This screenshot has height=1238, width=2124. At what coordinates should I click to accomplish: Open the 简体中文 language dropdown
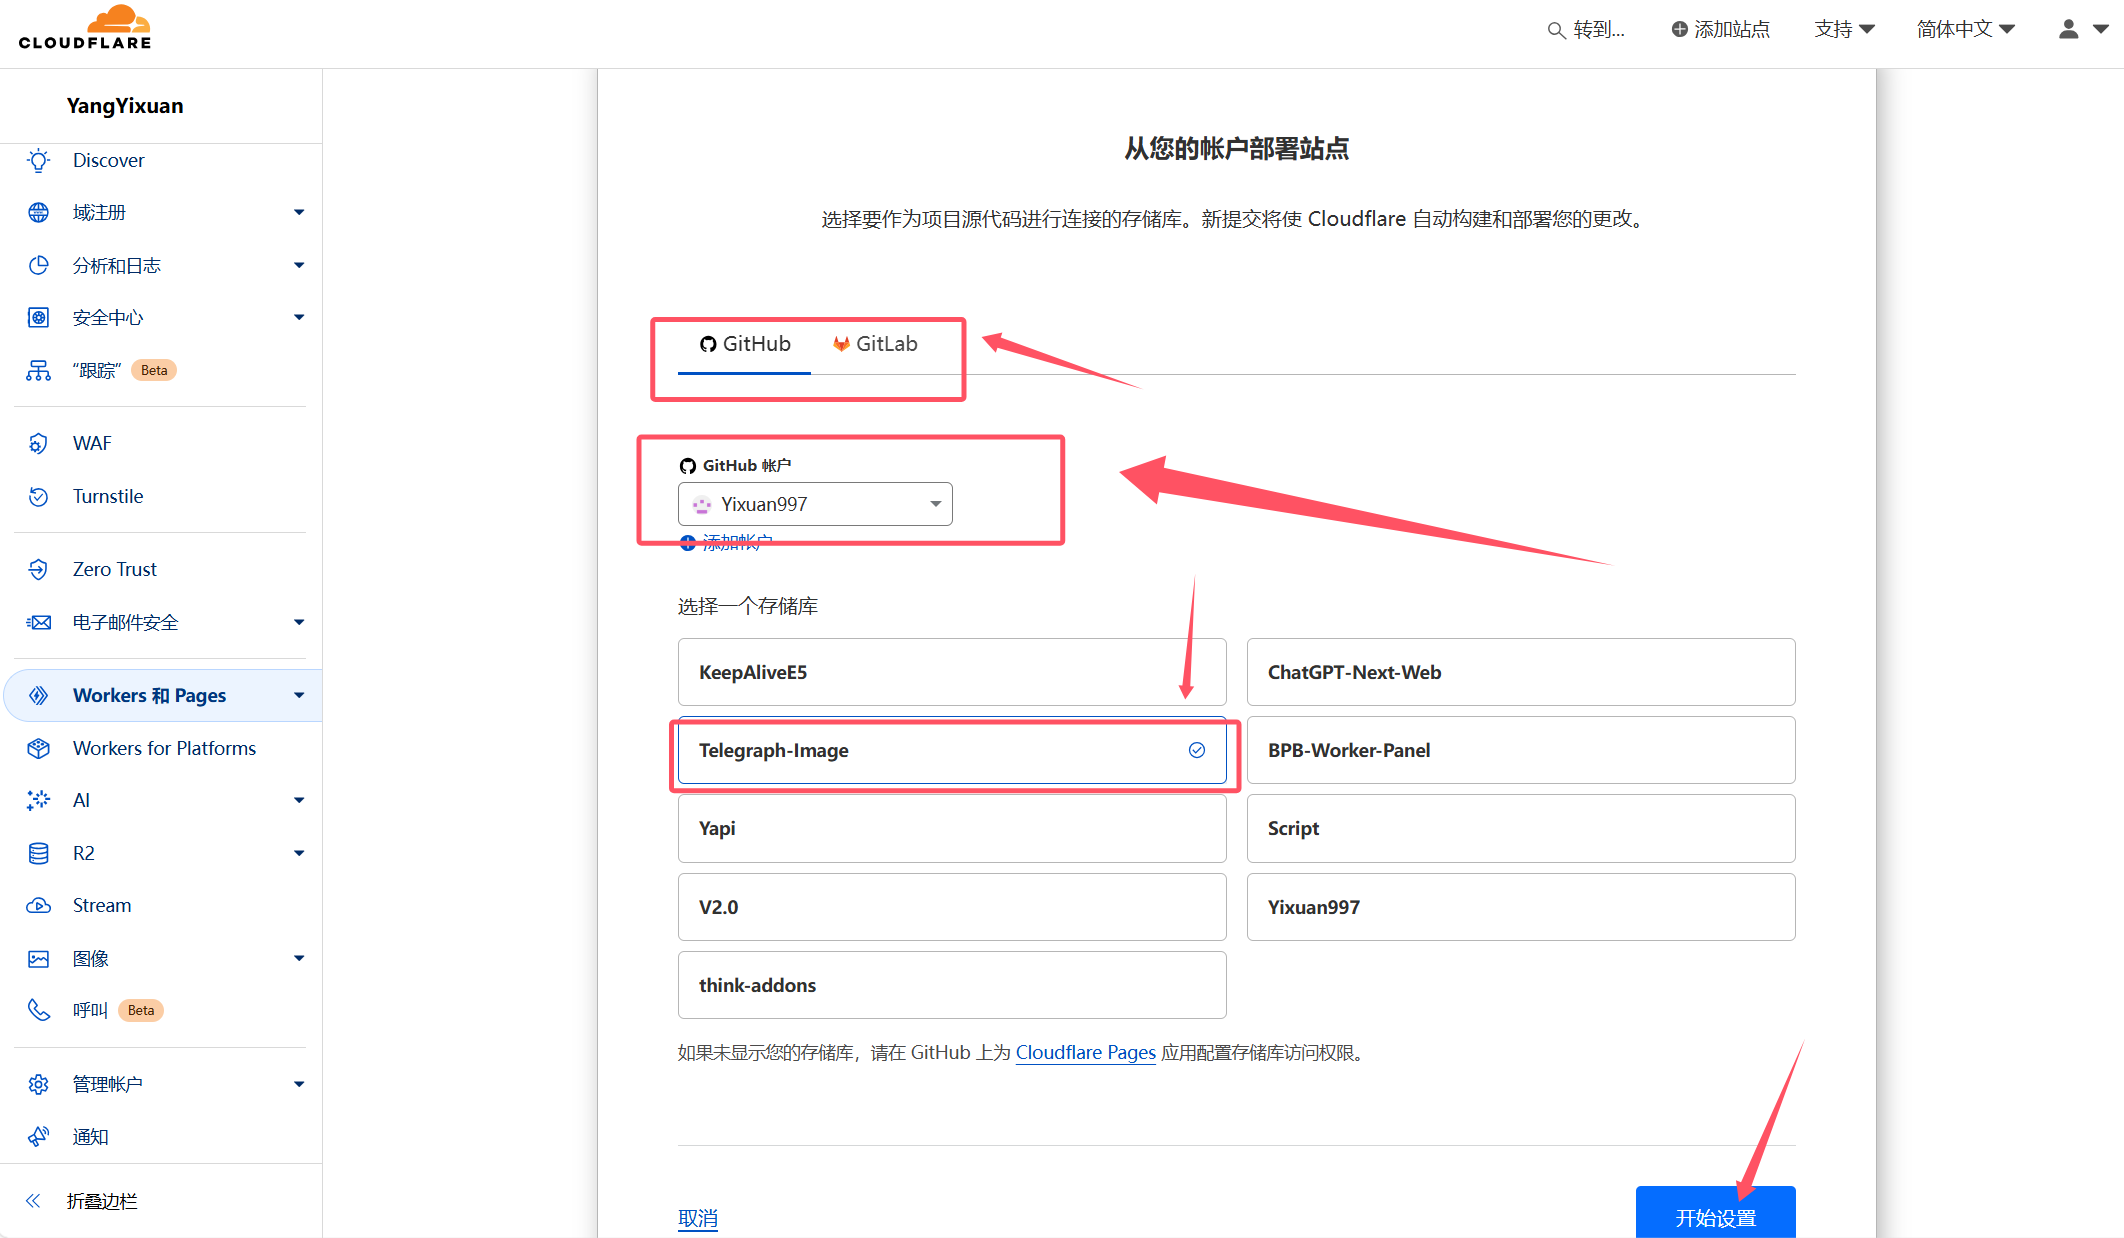point(1965,29)
